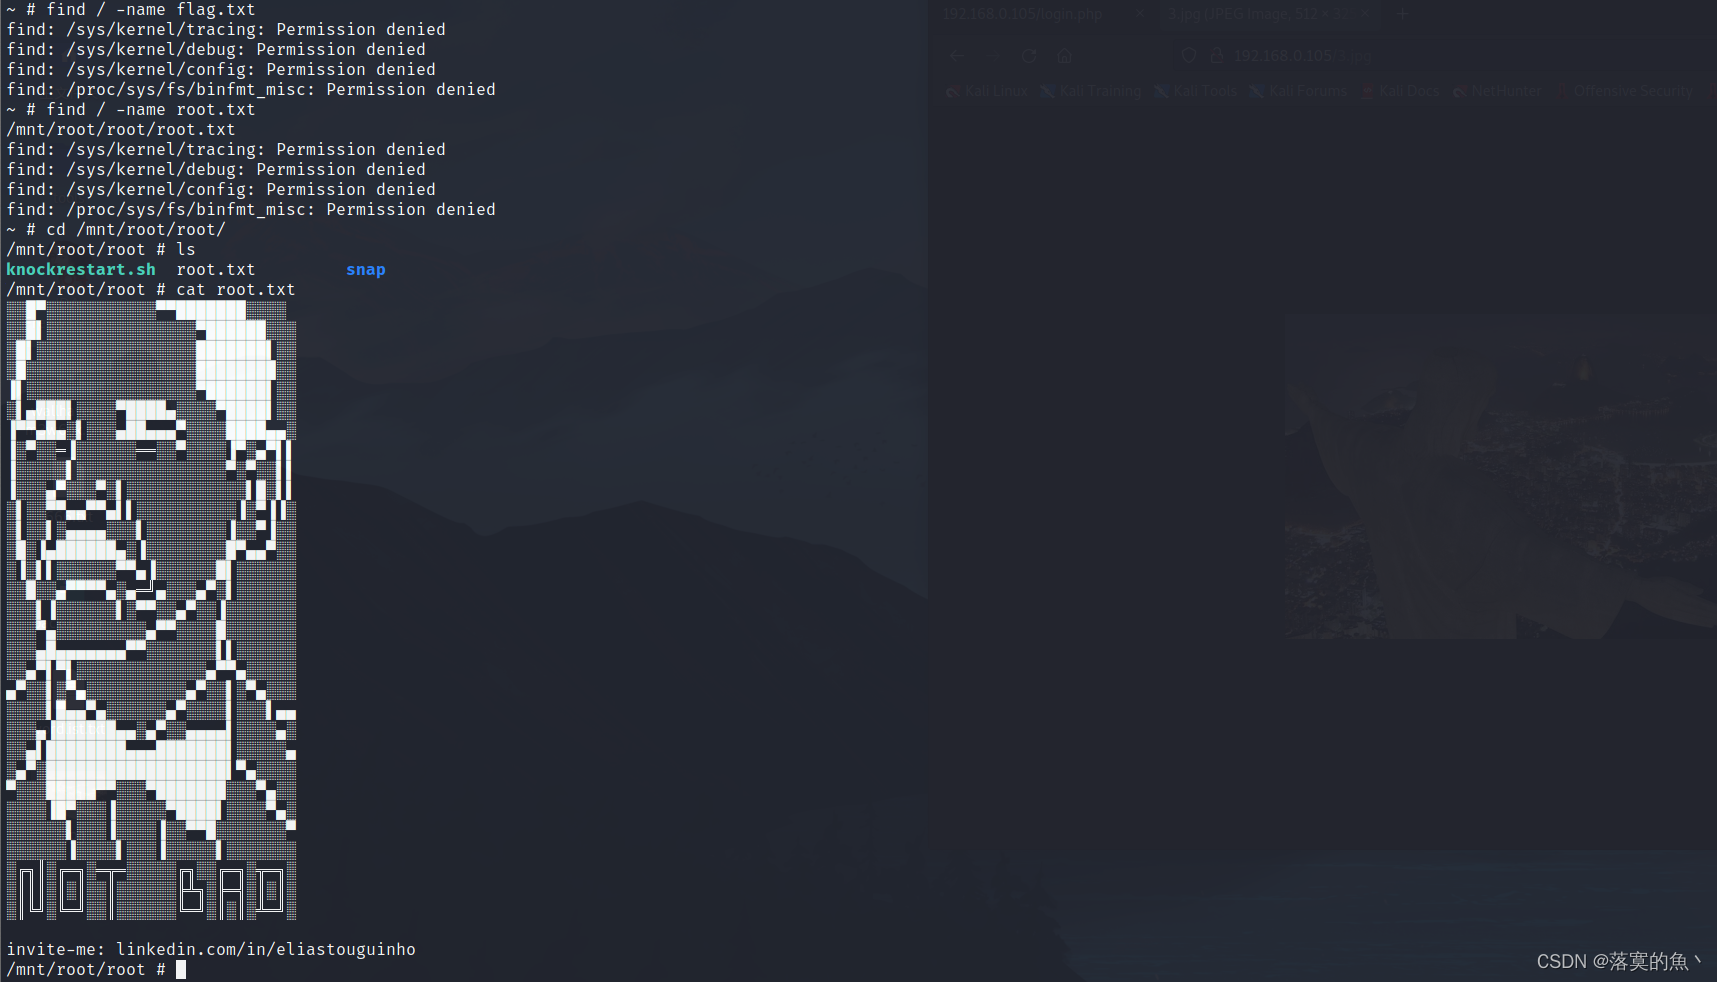The width and height of the screenshot is (1717, 982).
Task: Click the JPEG image displayed in browser
Action: click(x=1500, y=477)
